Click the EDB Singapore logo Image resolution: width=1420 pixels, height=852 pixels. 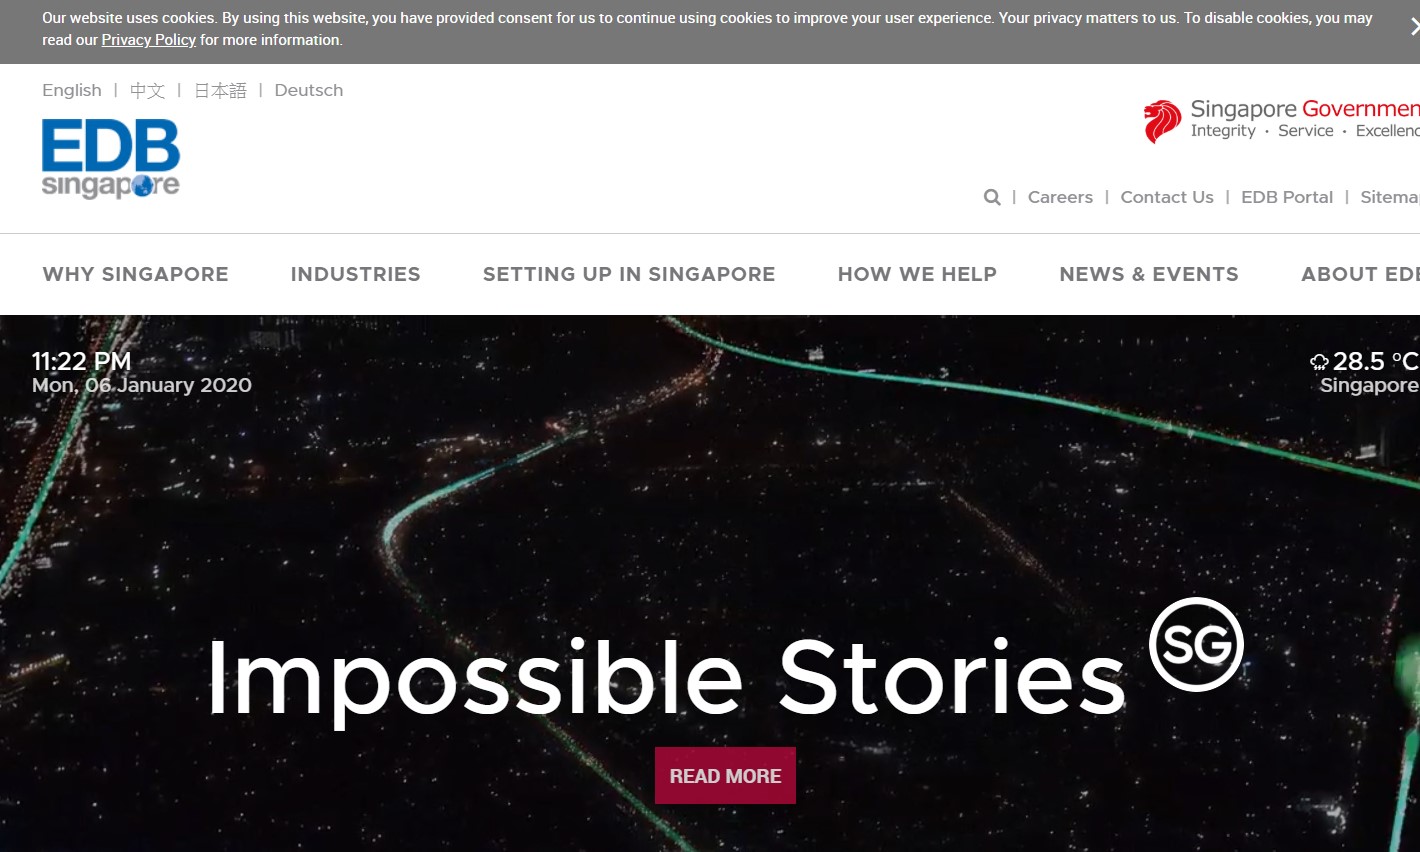tap(111, 159)
